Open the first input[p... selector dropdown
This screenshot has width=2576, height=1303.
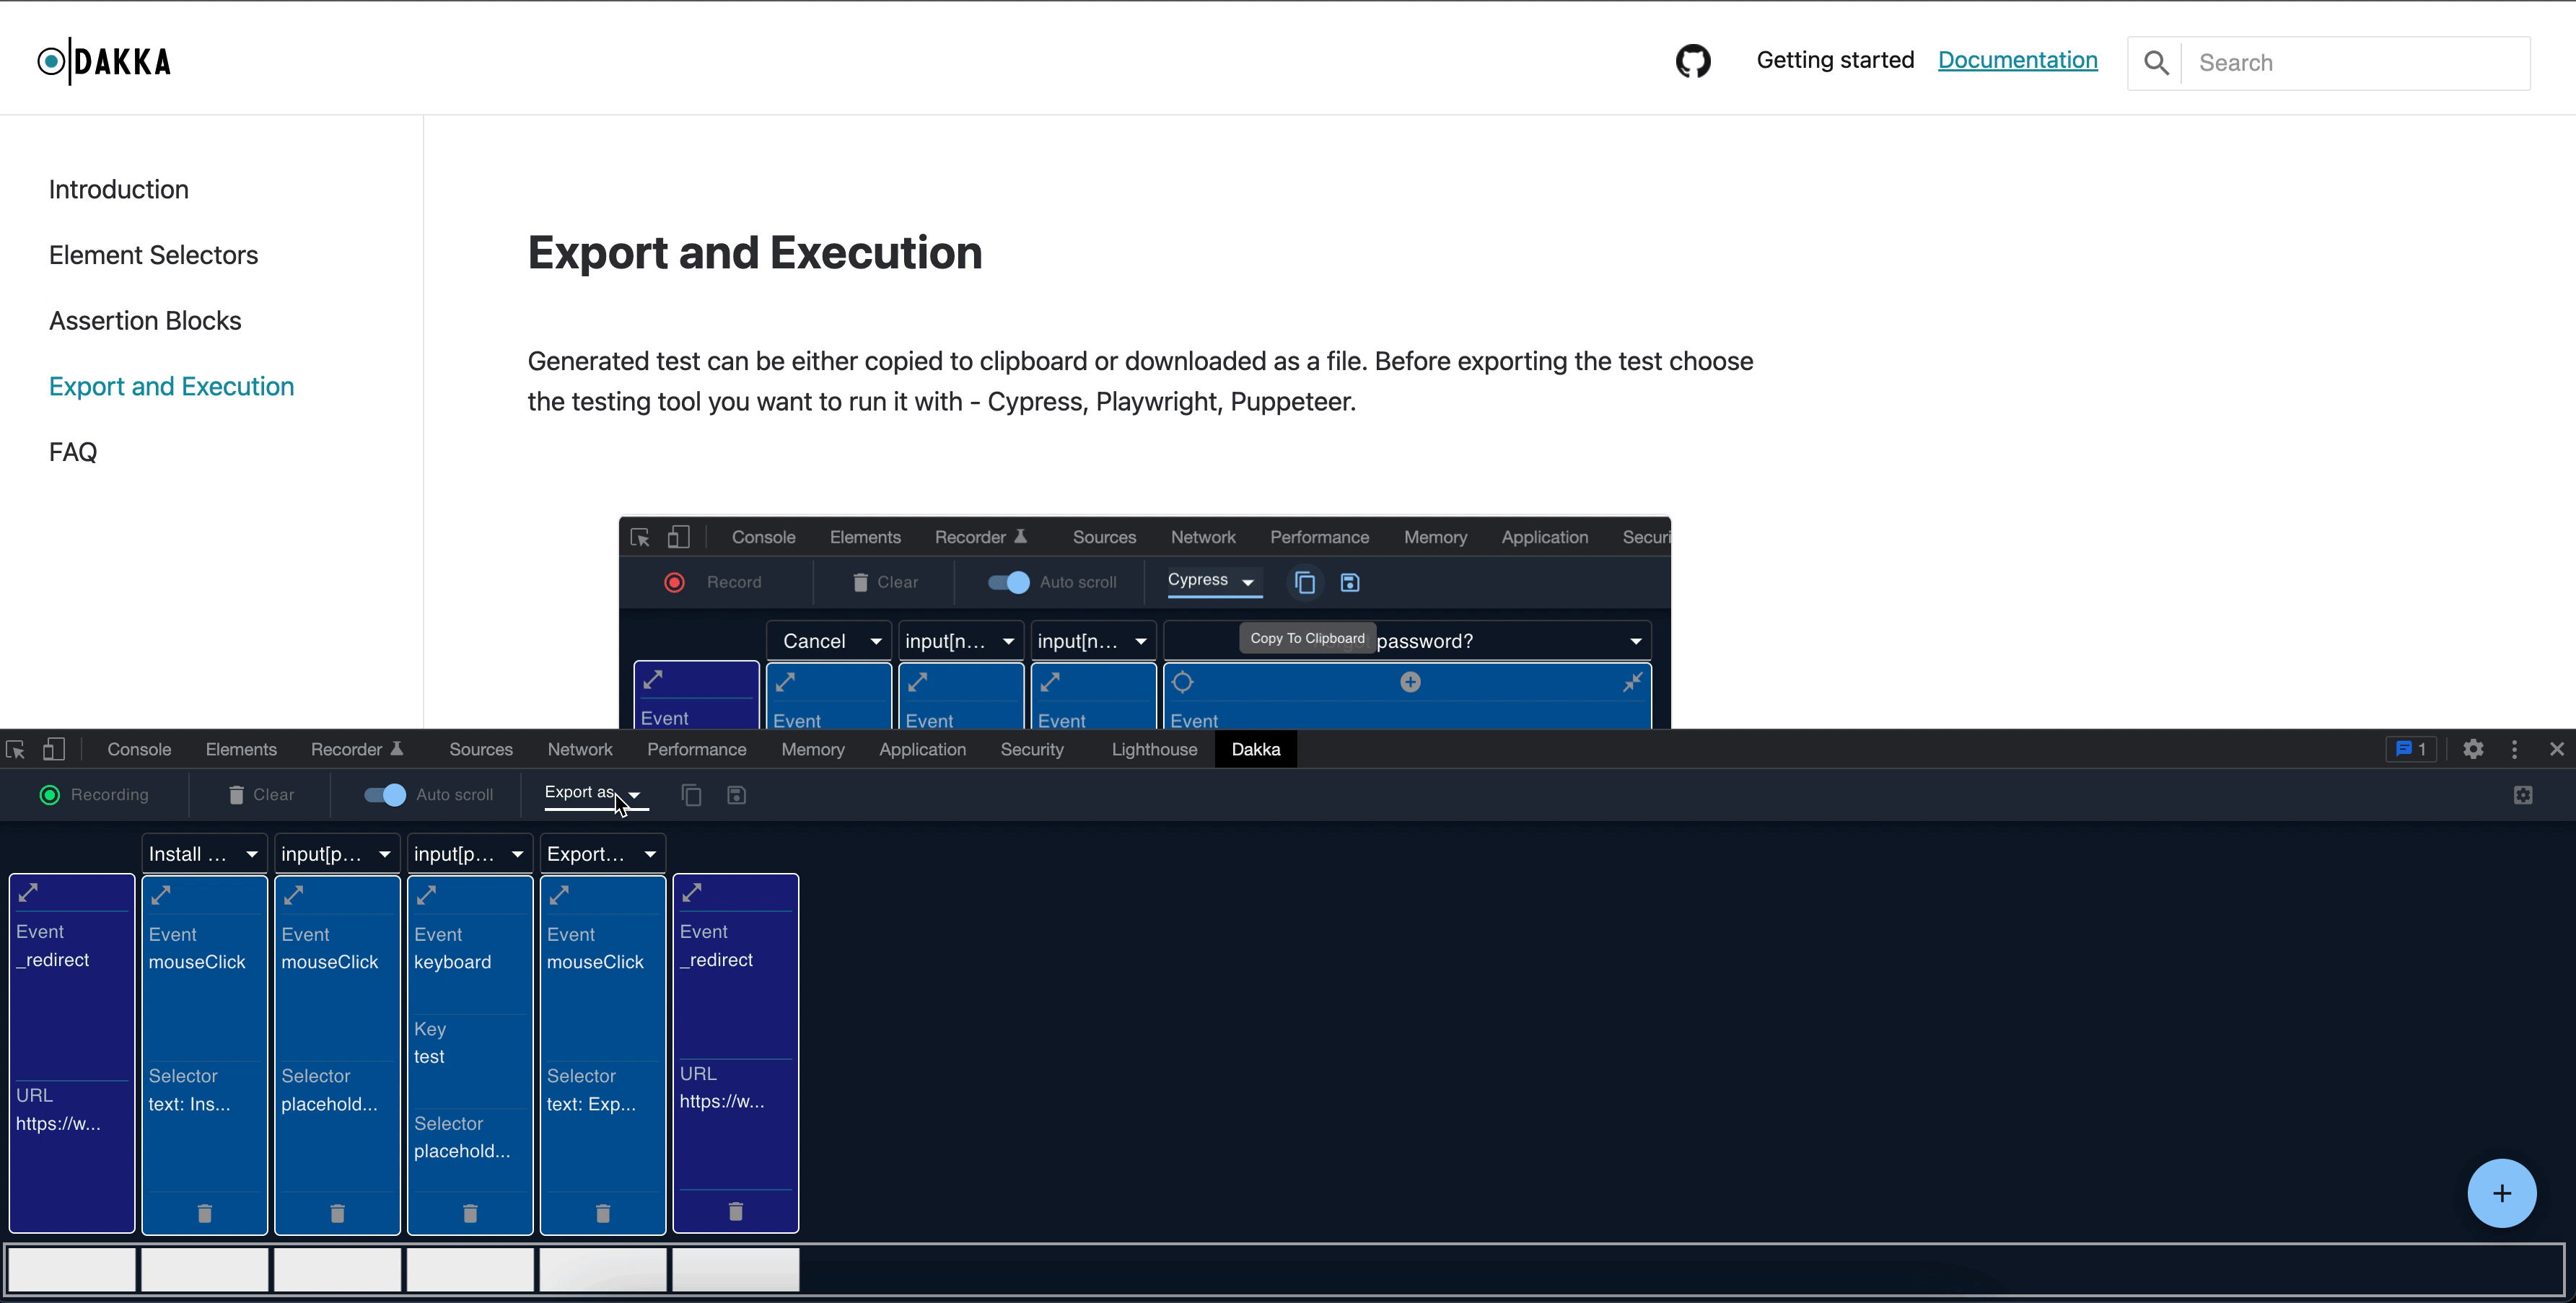point(337,854)
